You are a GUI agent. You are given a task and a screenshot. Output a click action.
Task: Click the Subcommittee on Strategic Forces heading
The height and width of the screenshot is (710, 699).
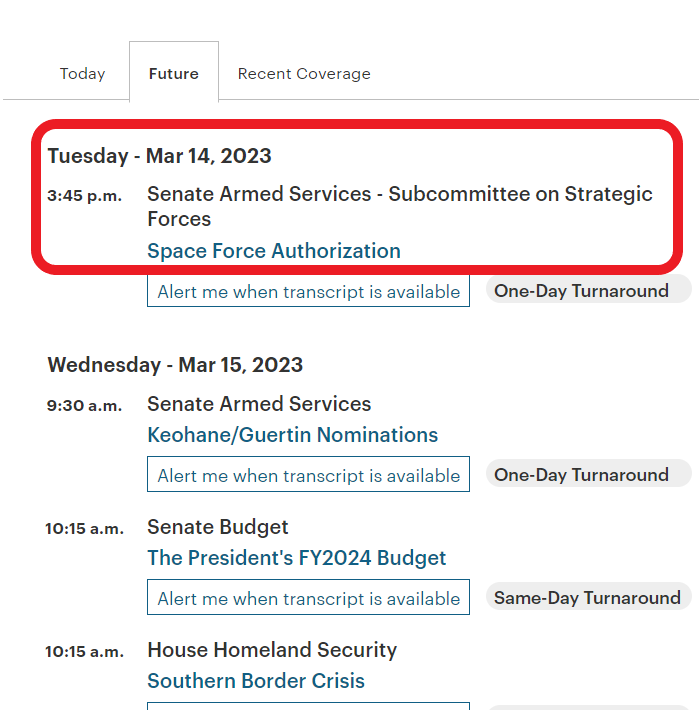click(400, 206)
